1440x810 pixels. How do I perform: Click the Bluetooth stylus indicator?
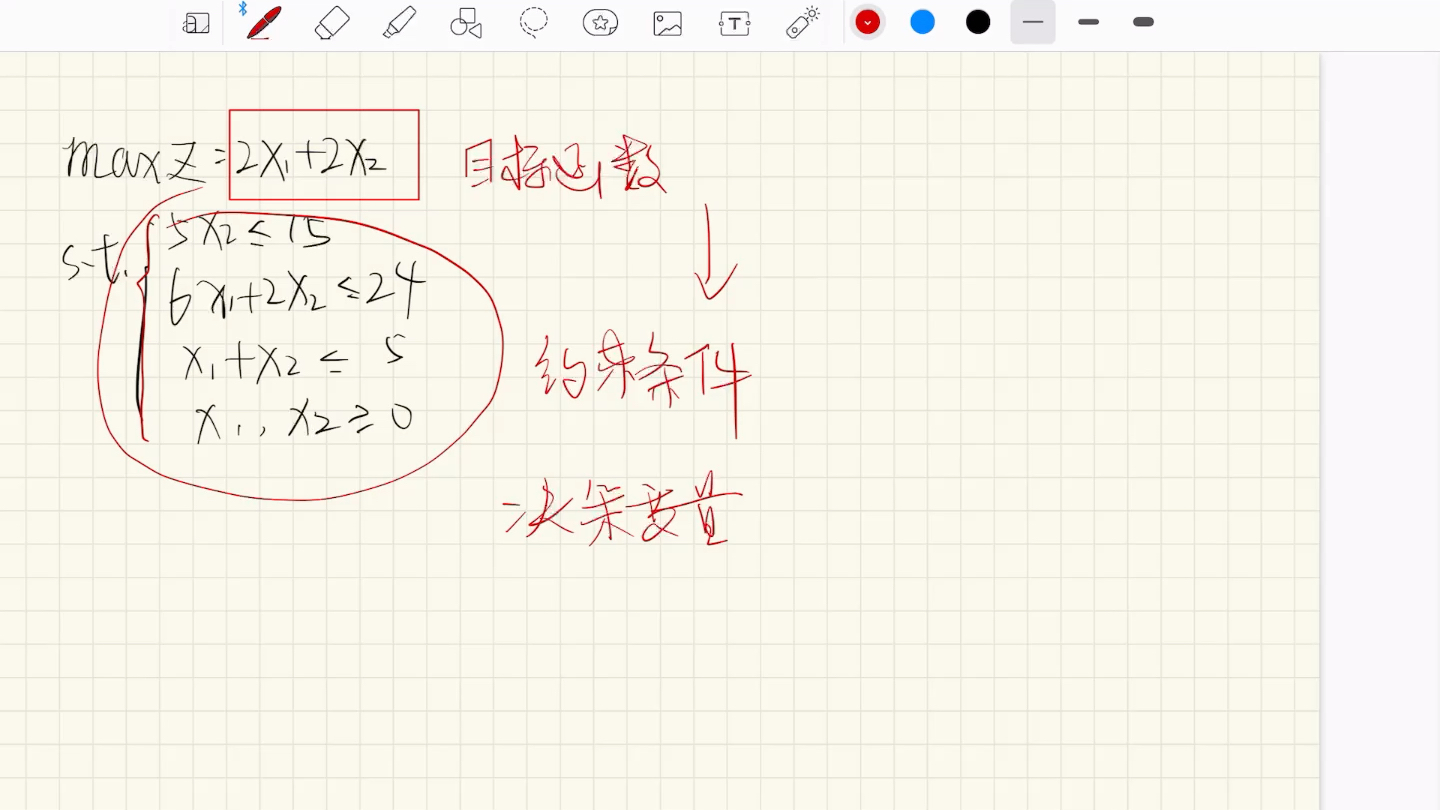(243, 9)
